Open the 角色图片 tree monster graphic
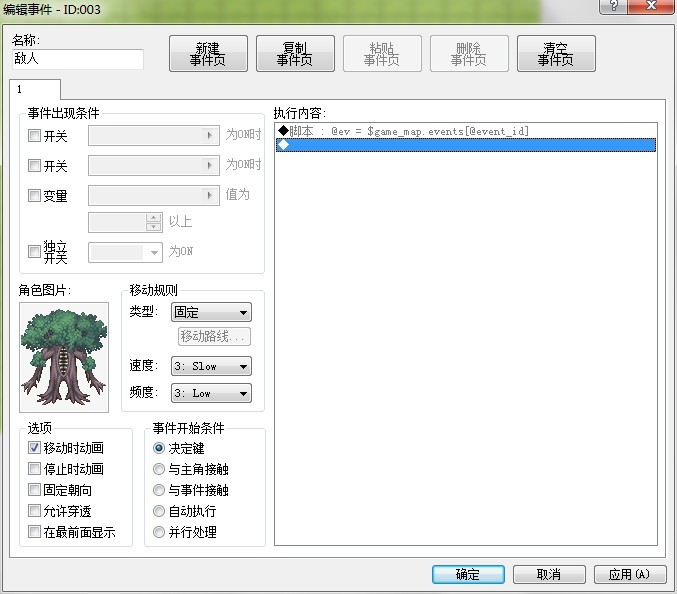Screen dimensions: 677x594 [64, 357]
